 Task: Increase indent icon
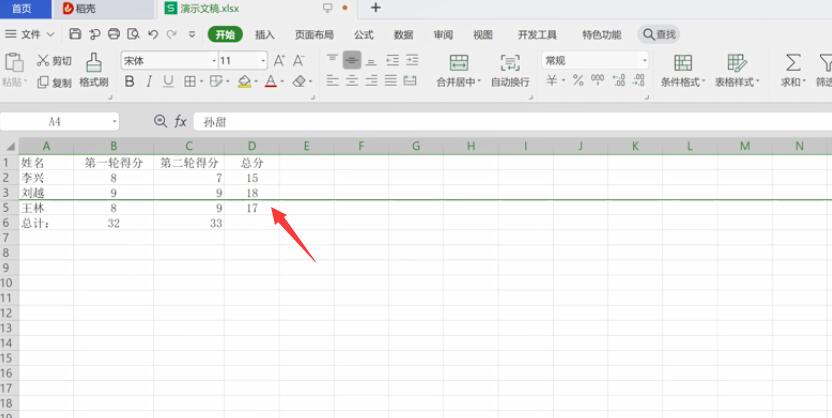(x=412, y=60)
